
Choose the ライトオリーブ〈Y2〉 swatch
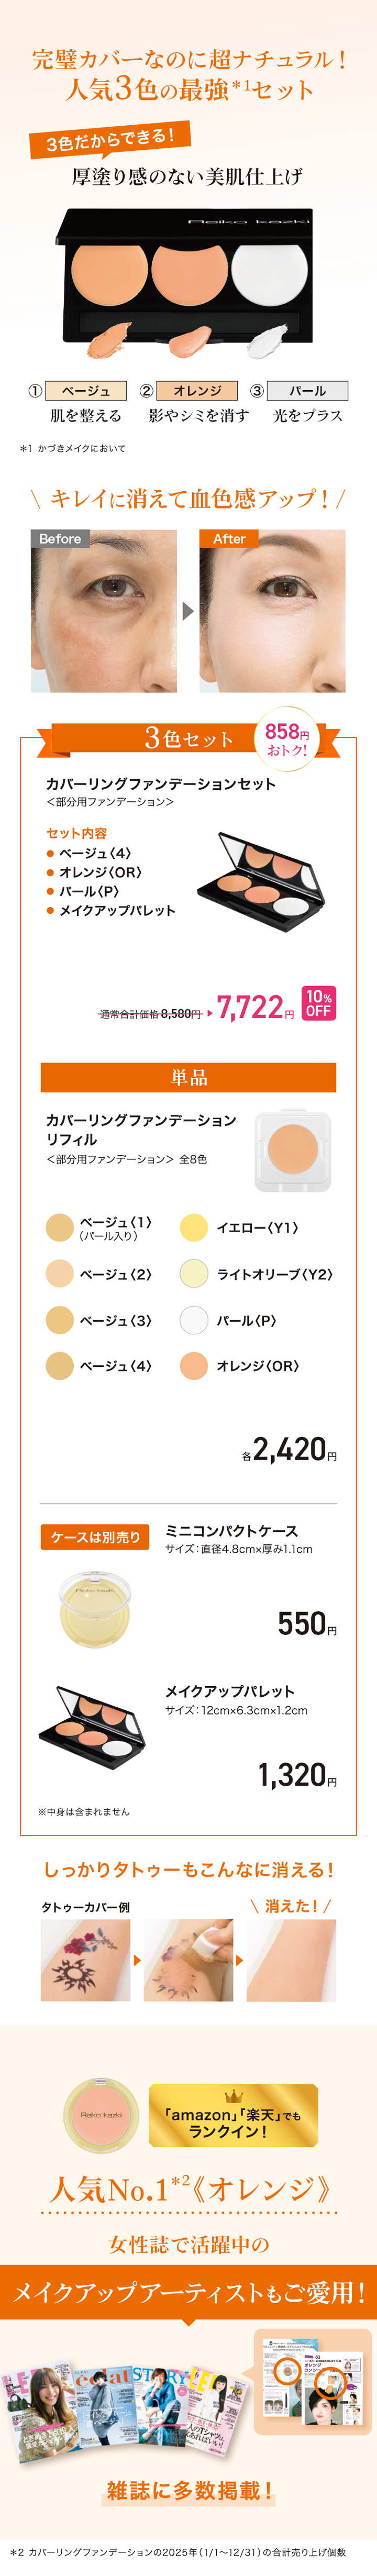194,1273
